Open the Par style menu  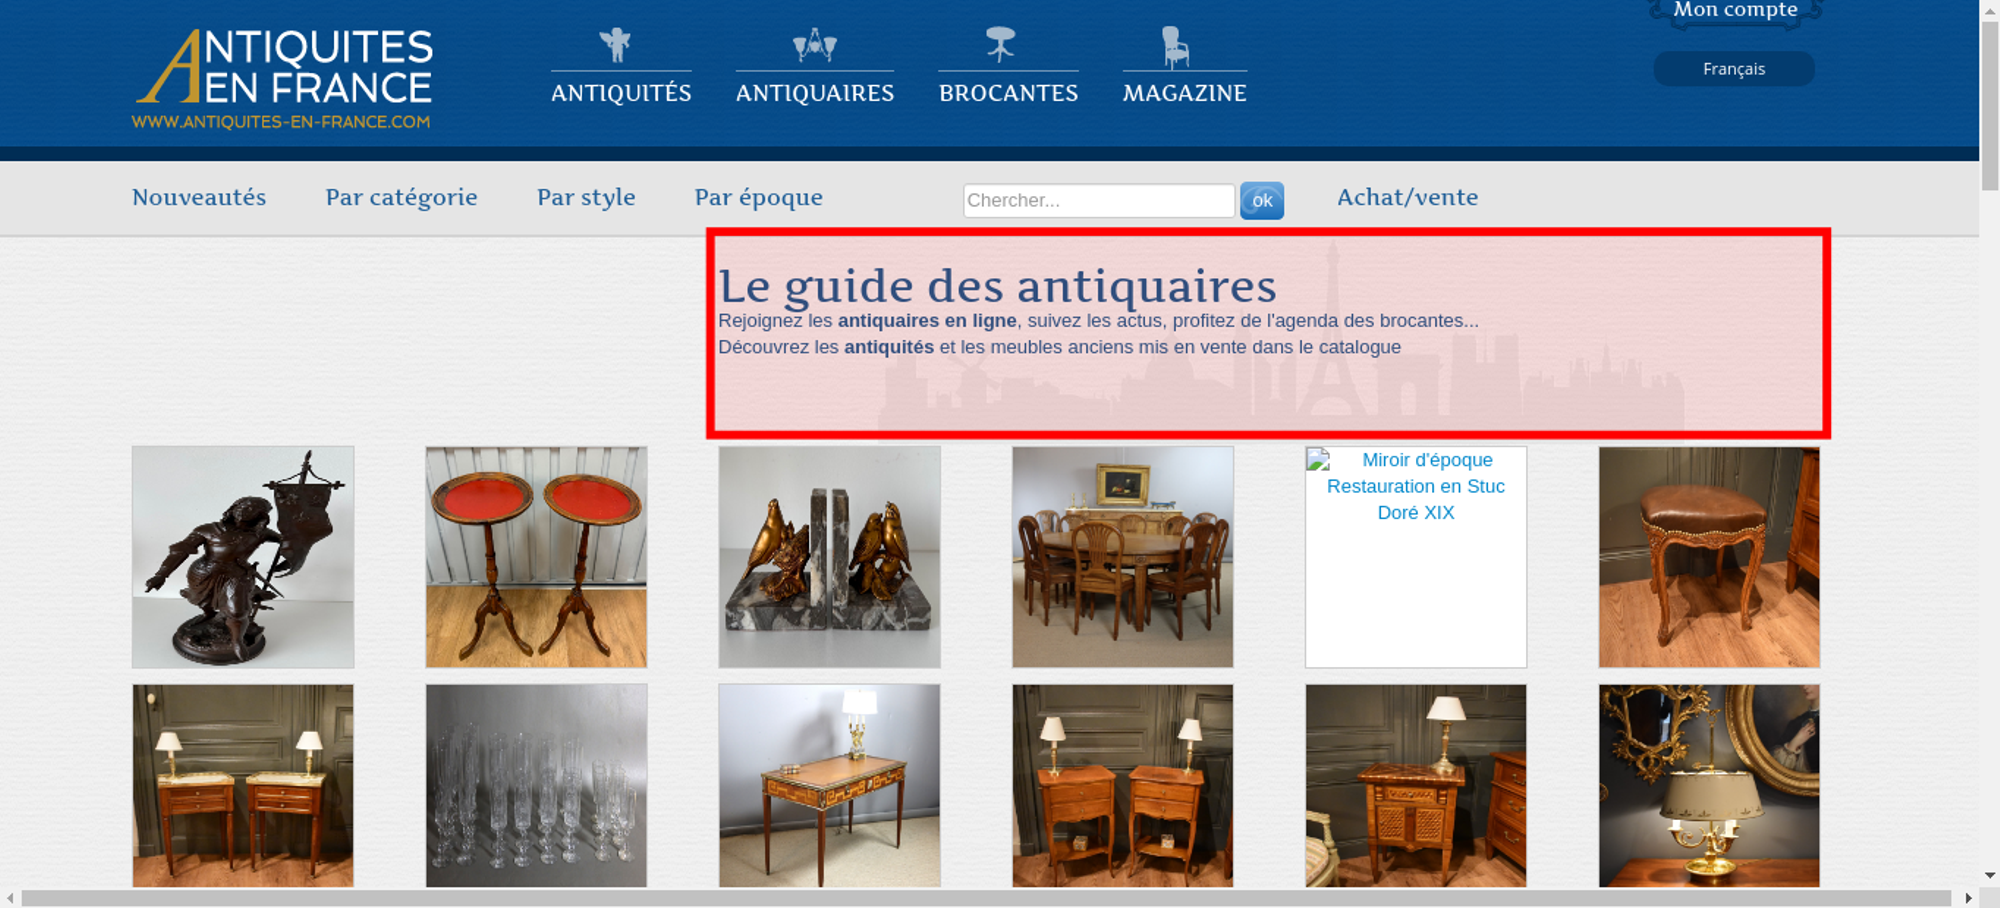point(586,197)
